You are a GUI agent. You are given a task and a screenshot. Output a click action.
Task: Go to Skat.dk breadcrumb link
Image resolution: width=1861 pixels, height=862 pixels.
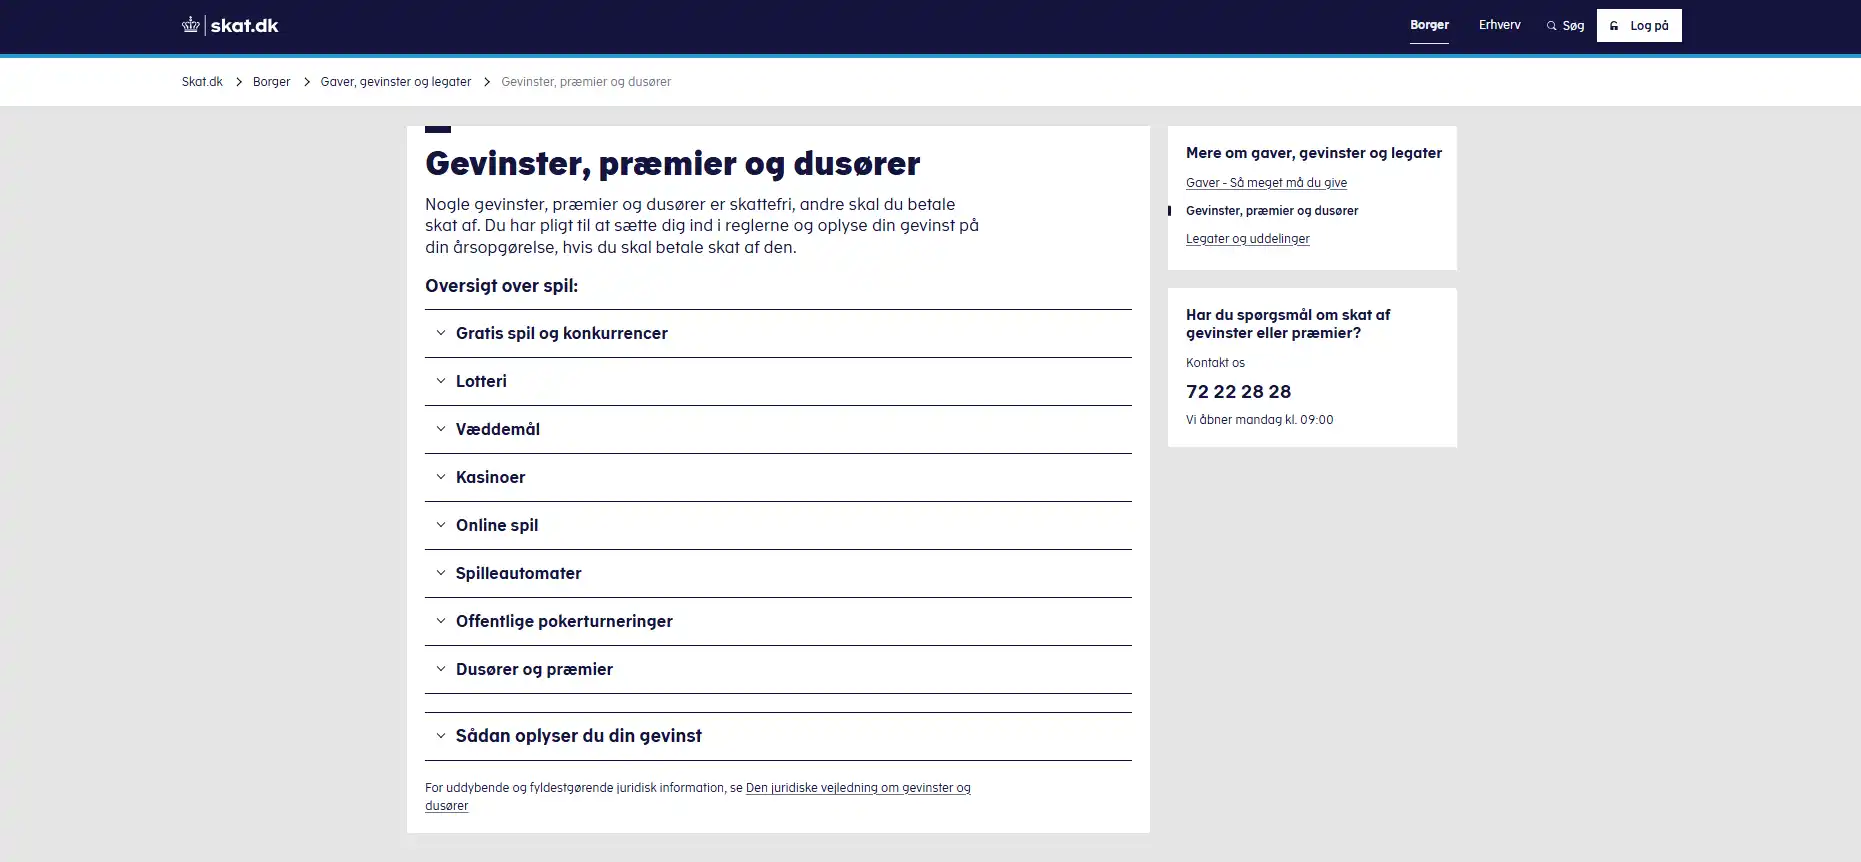click(x=202, y=82)
